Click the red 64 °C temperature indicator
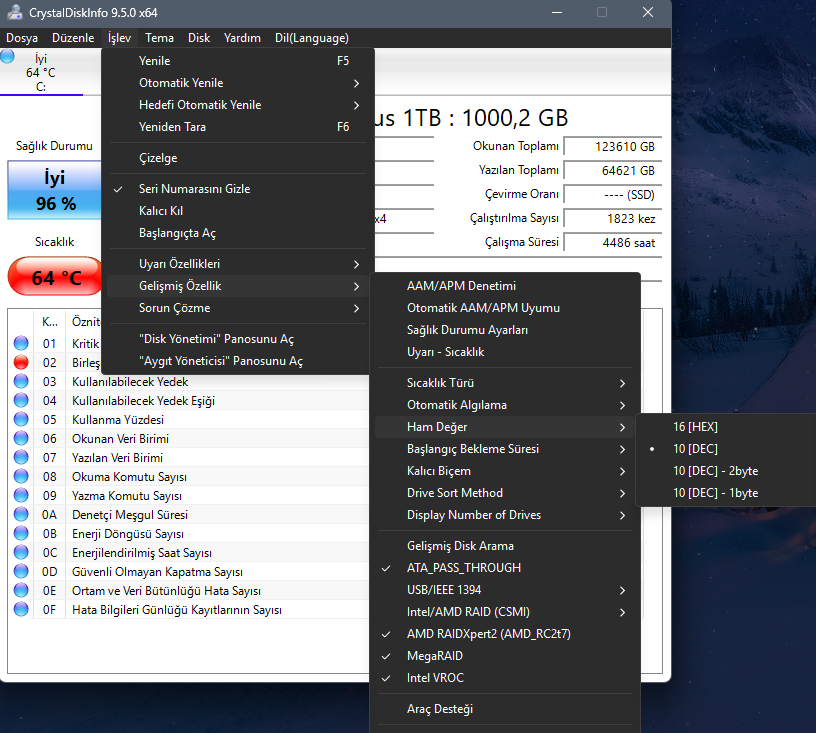The image size is (816, 733). [55, 276]
